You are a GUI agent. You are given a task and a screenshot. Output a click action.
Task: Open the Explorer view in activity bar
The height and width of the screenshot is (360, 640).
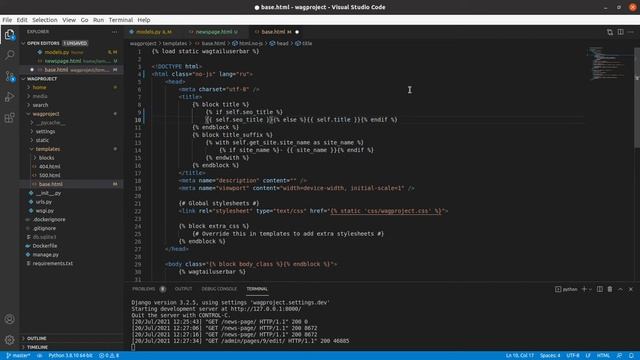click(x=9, y=34)
